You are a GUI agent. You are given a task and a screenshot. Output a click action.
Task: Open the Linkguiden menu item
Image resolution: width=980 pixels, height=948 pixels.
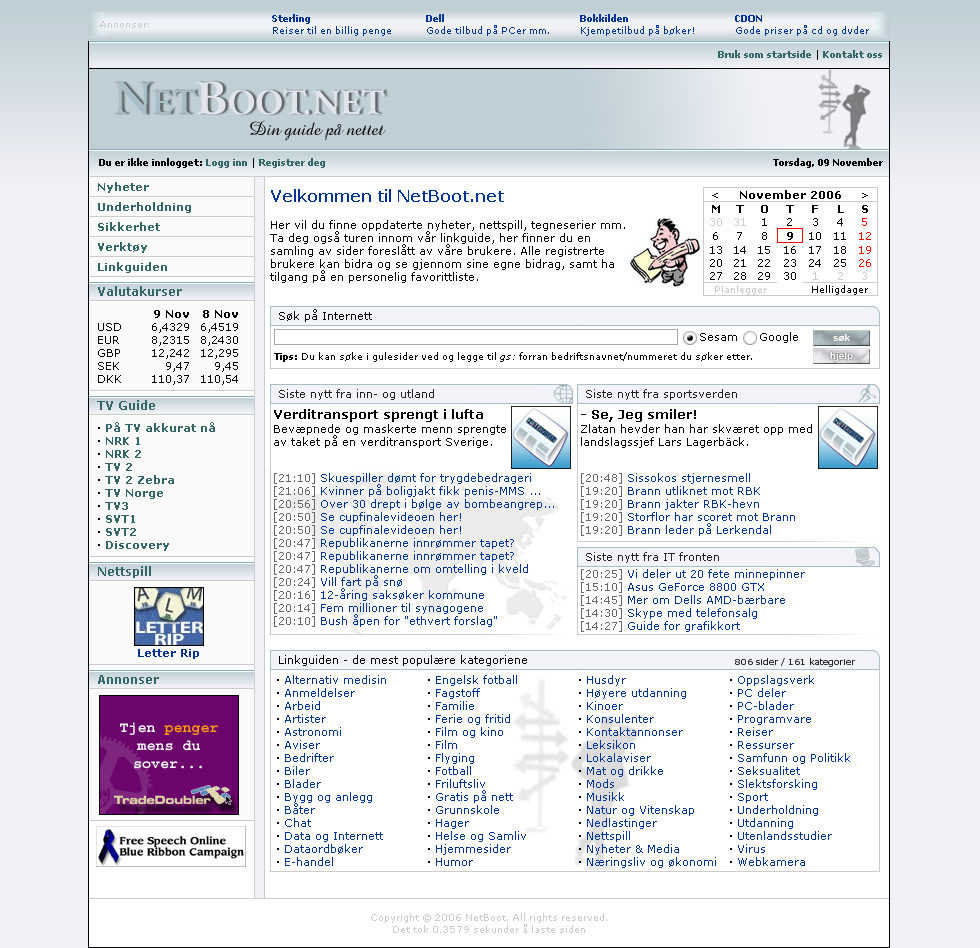click(x=132, y=267)
